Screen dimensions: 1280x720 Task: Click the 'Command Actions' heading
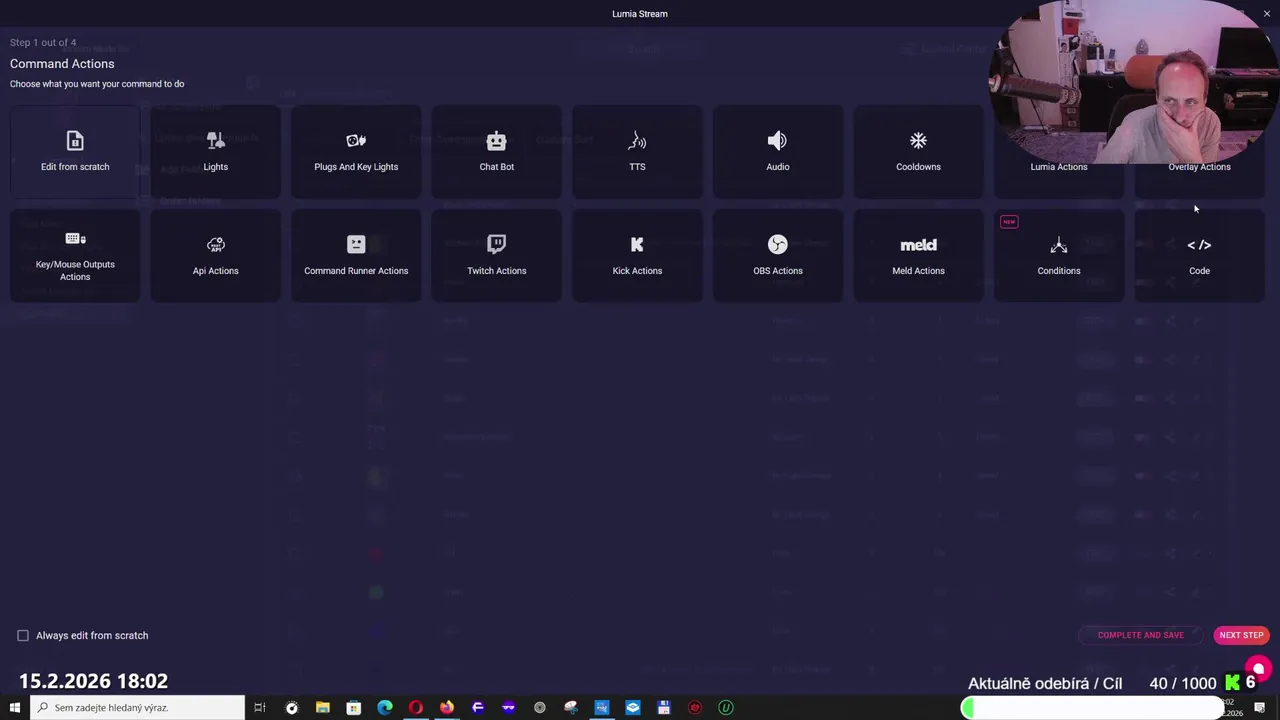pyautogui.click(x=62, y=64)
